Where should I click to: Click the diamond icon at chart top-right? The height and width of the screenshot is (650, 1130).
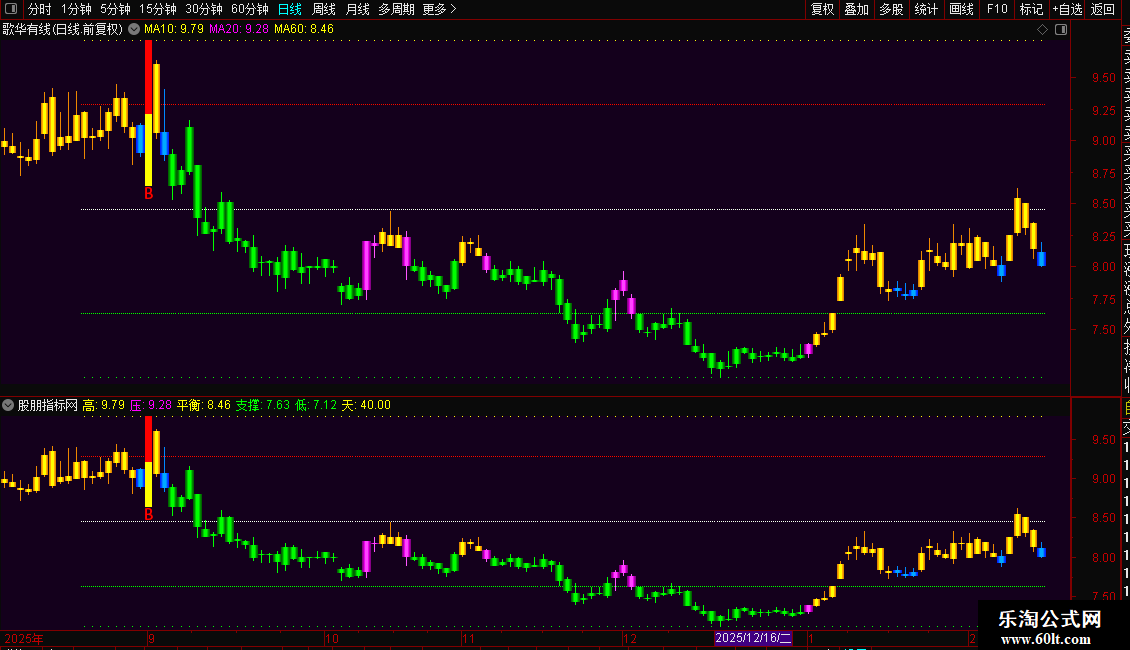(1042, 30)
